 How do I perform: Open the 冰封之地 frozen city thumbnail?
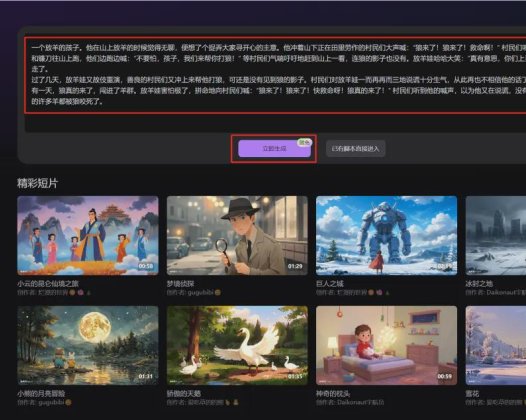[x=496, y=235]
